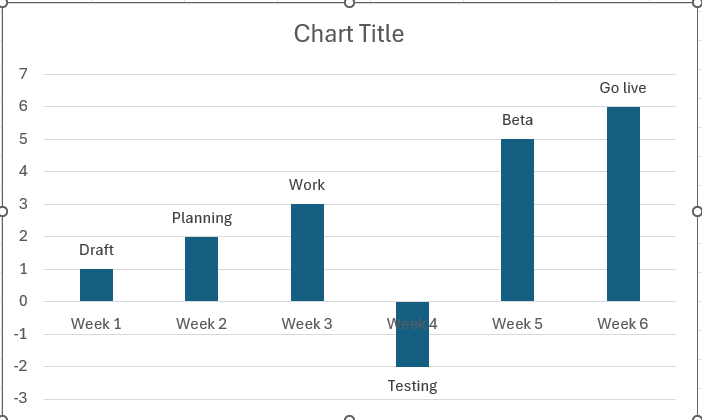702x420 pixels.
Task: Click the vertical axis value 7
Action: [x=22, y=74]
